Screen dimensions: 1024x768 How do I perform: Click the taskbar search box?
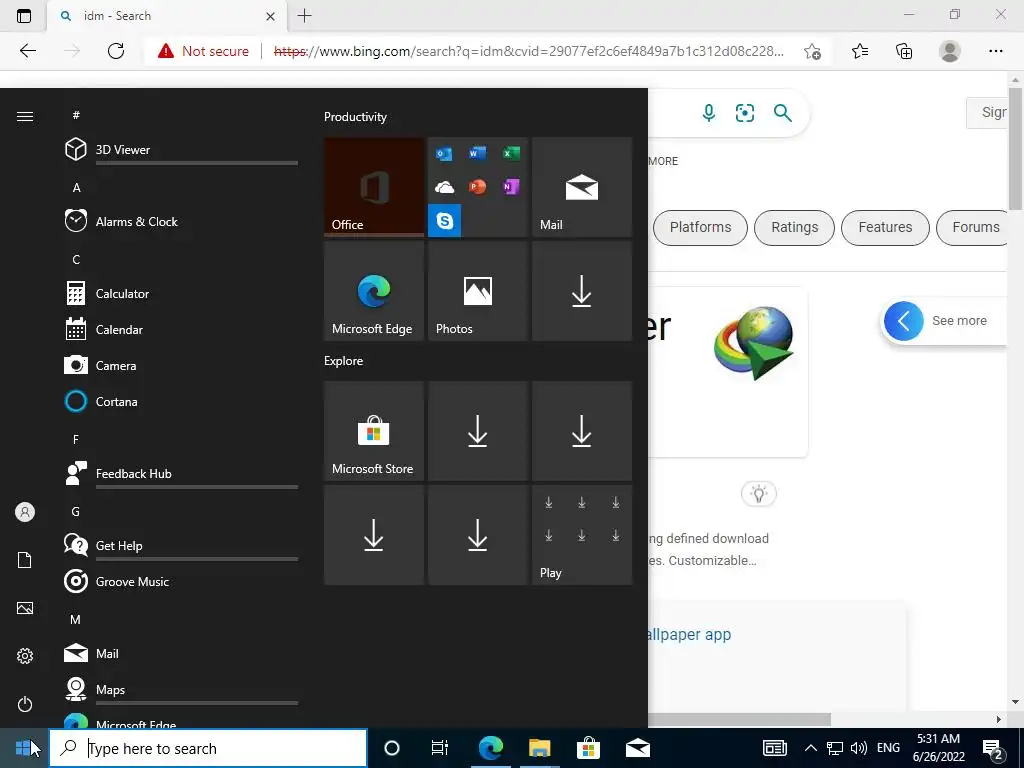click(208, 748)
